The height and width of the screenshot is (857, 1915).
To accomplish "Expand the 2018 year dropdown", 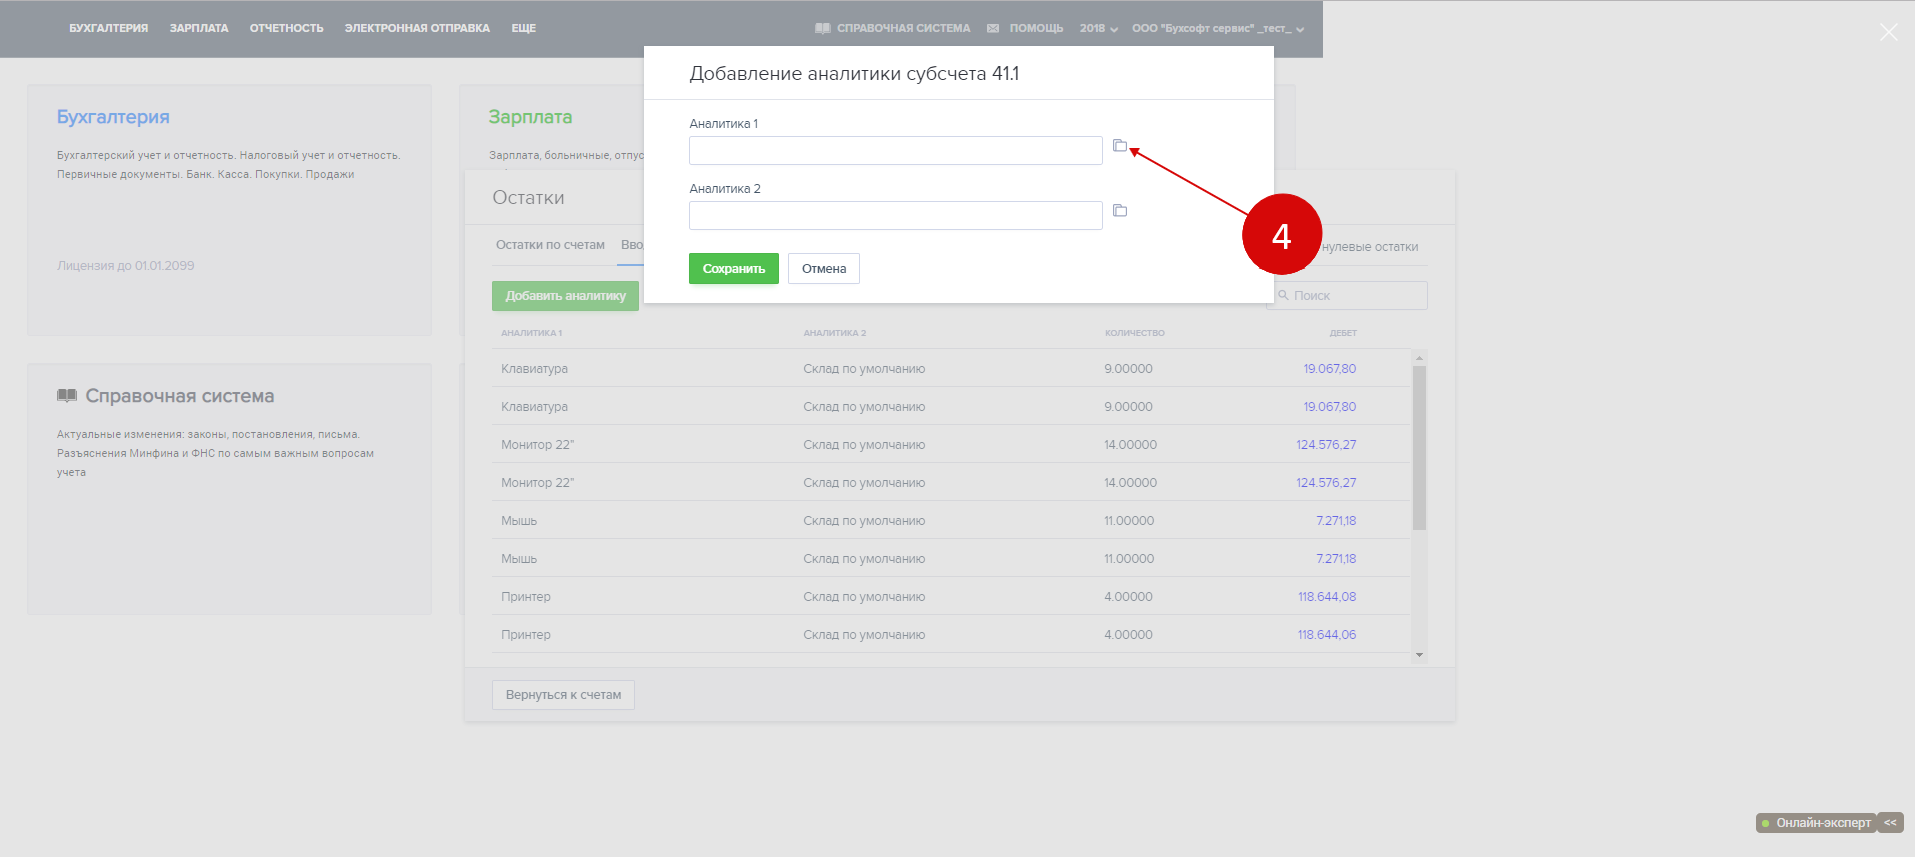I will click(x=1098, y=28).
